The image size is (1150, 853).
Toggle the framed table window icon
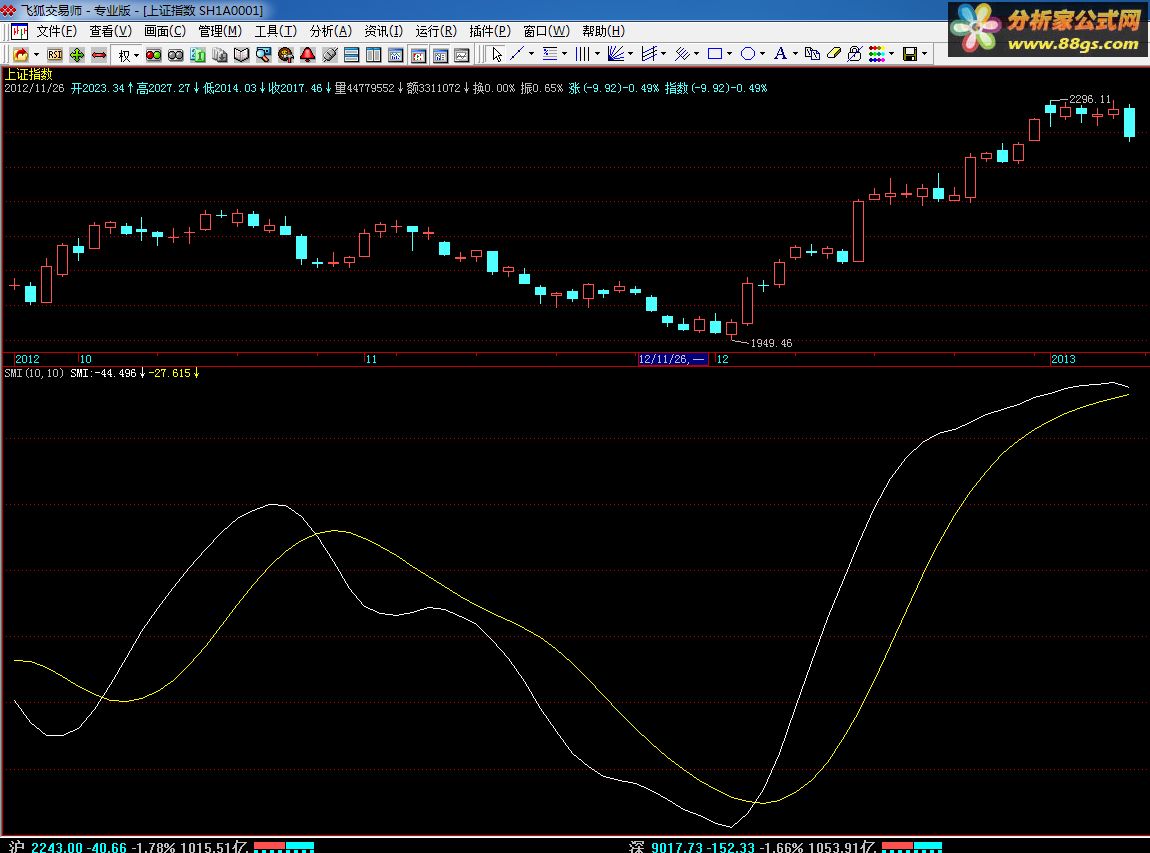point(440,54)
